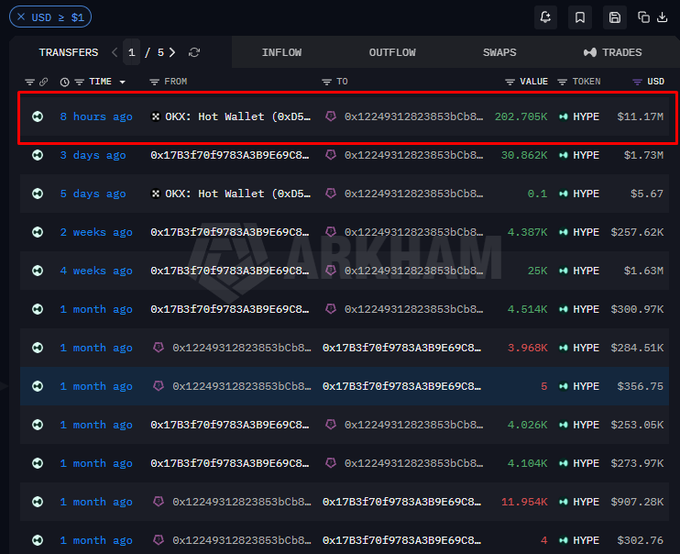Click HYPE token in 8 hours ago row
The width and height of the screenshot is (680, 554).
586,116
